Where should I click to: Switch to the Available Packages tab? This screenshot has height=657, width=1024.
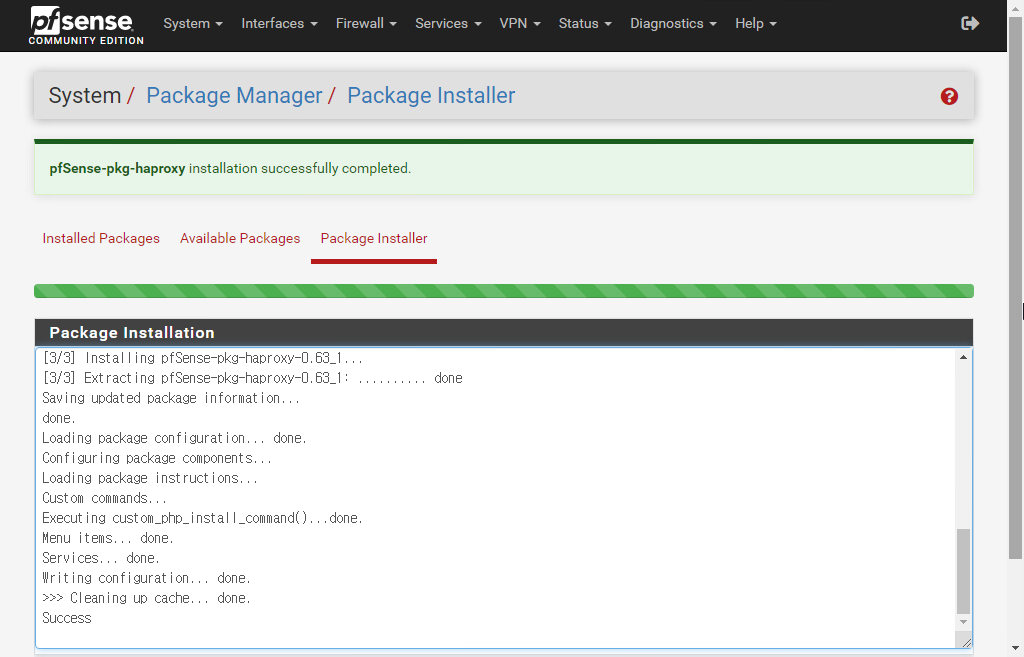[240, 238]
